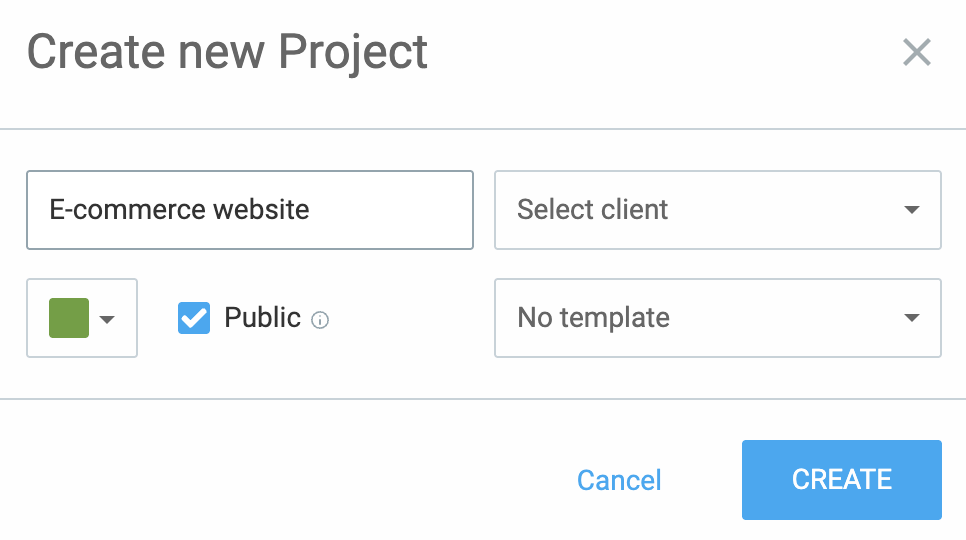The width and height of the screenshot is (966, 540).
Task: Click the info icon beside Public
Action: [320, 320]
